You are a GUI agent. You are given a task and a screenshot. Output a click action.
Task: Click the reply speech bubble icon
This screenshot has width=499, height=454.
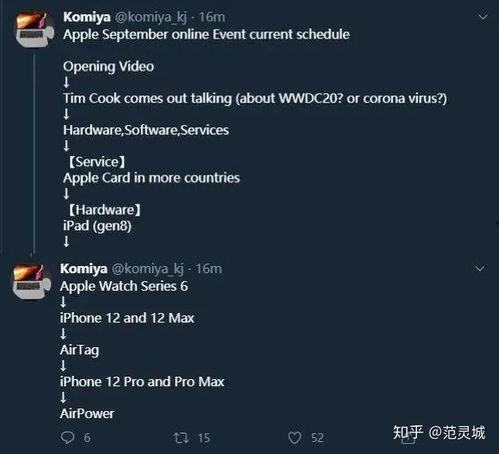(67, 437)
